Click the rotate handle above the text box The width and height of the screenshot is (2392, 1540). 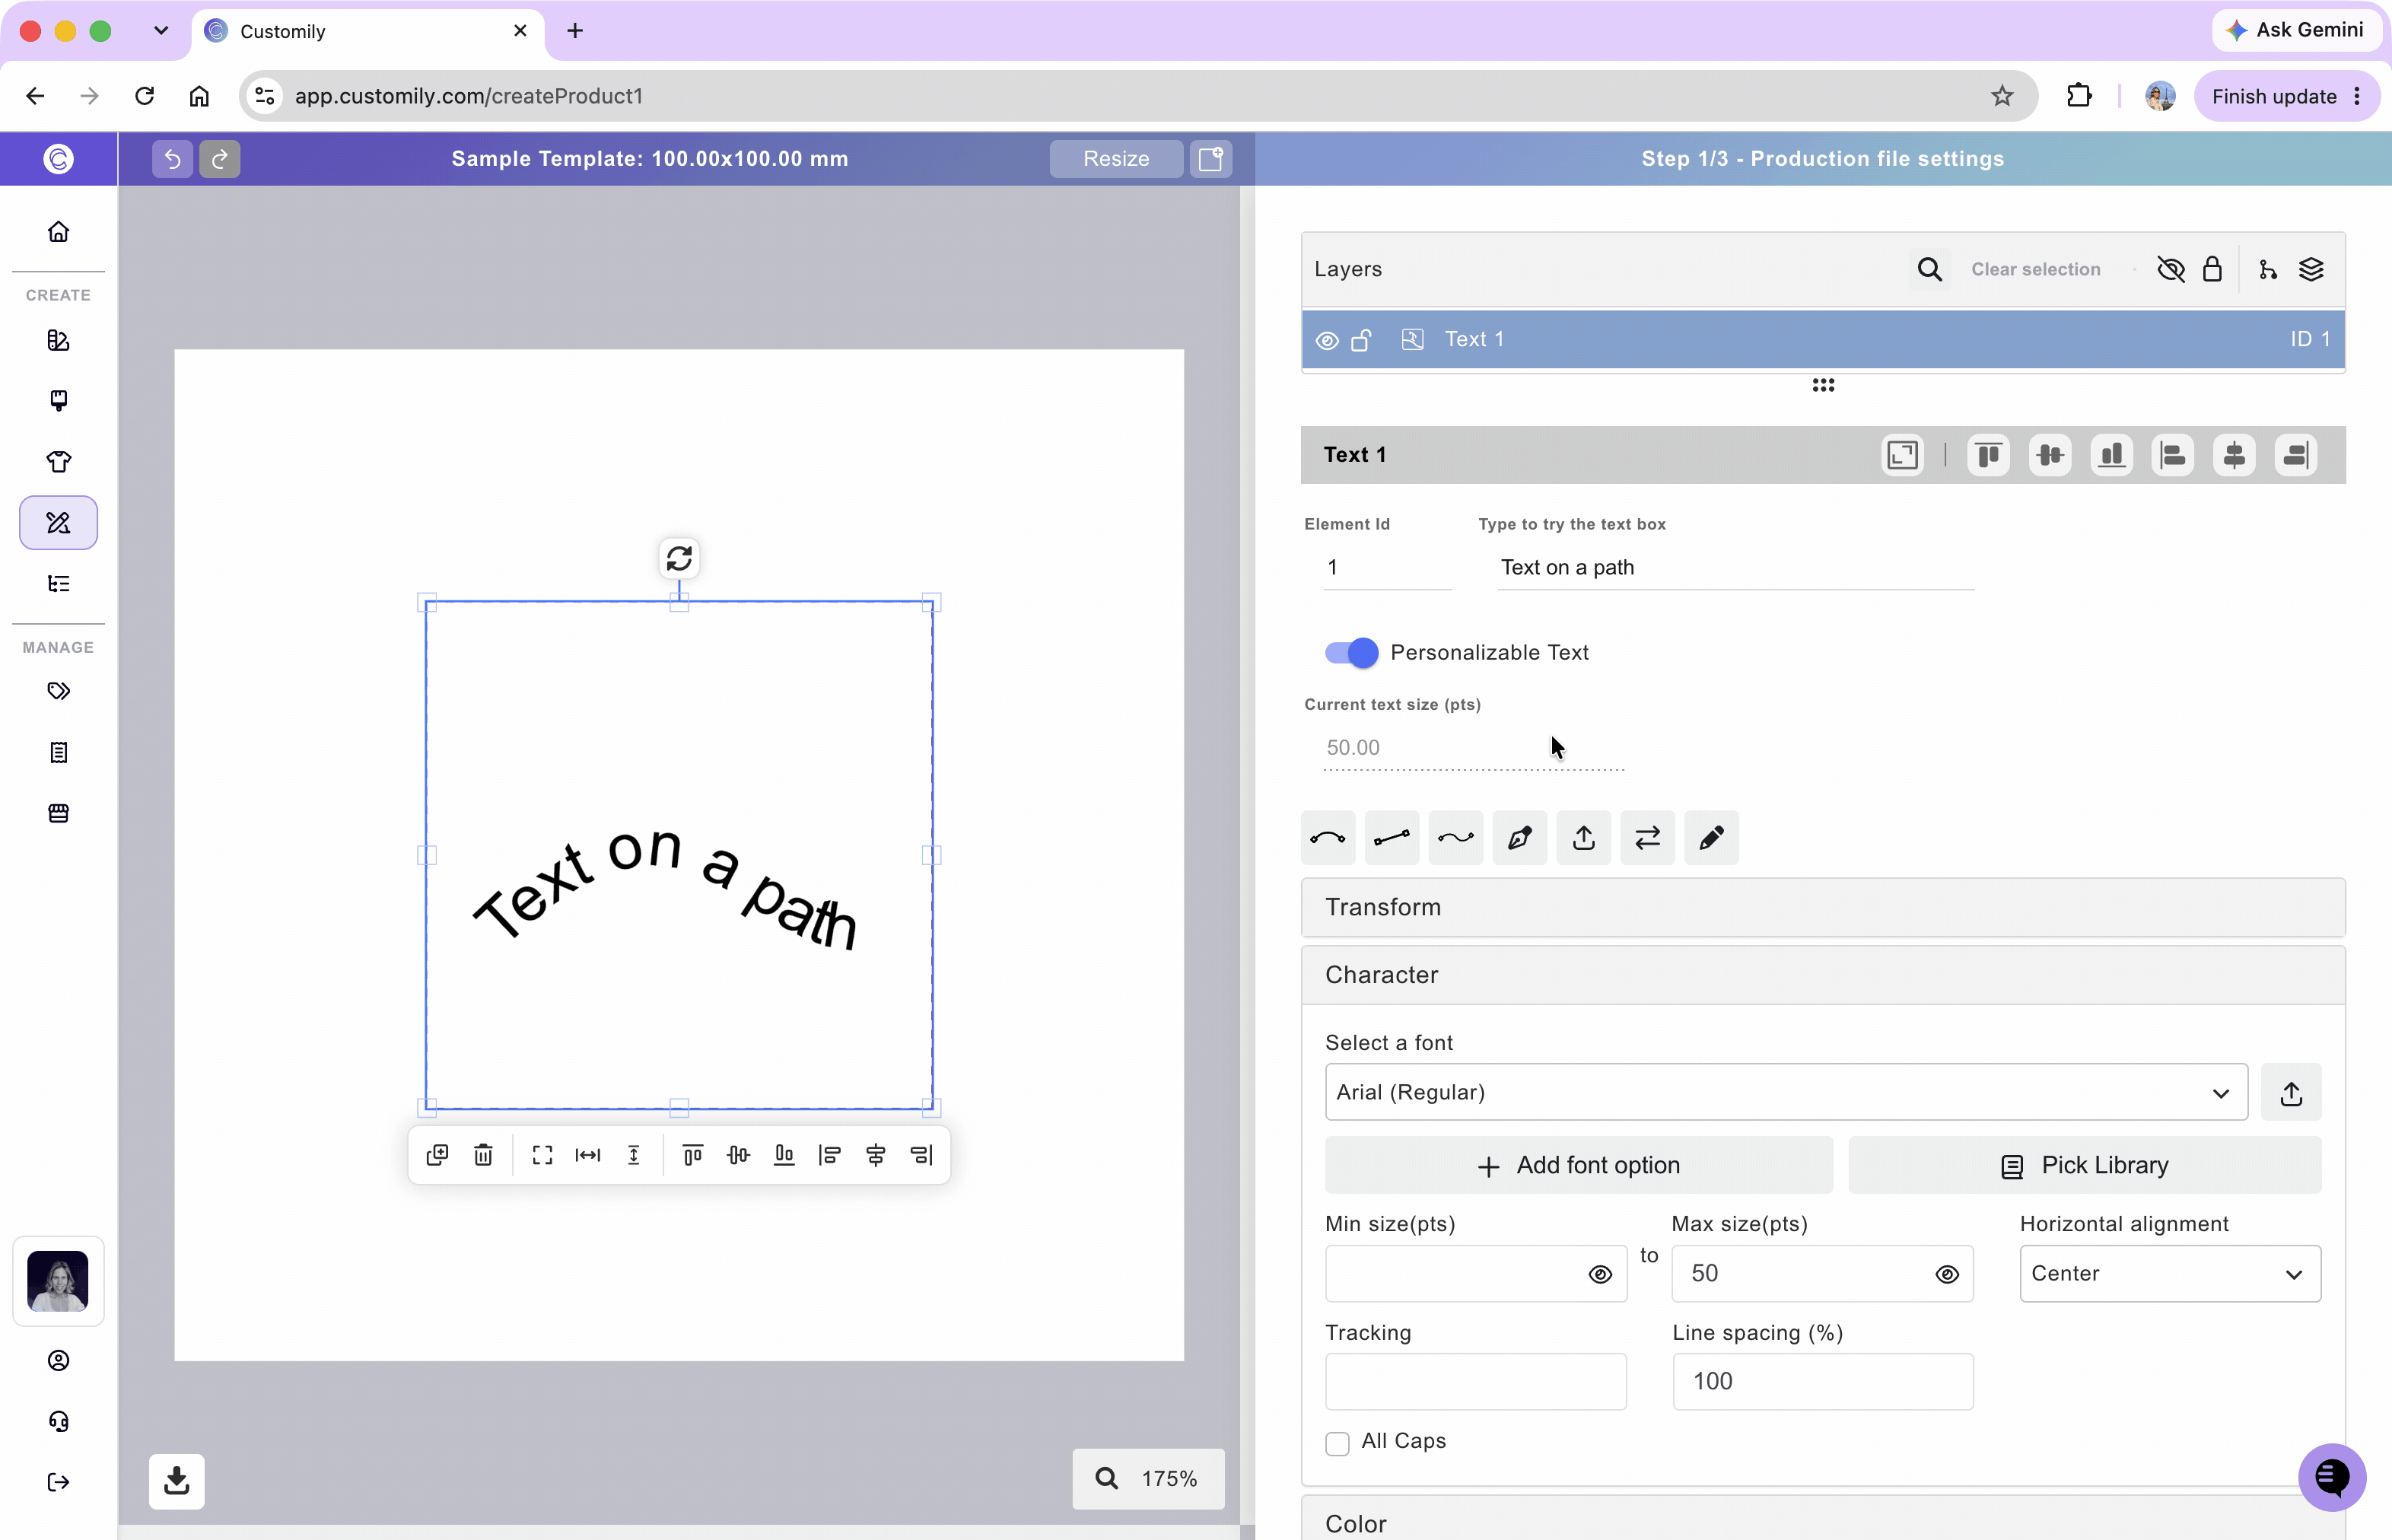pyautogui.click(x=679, y=558)
